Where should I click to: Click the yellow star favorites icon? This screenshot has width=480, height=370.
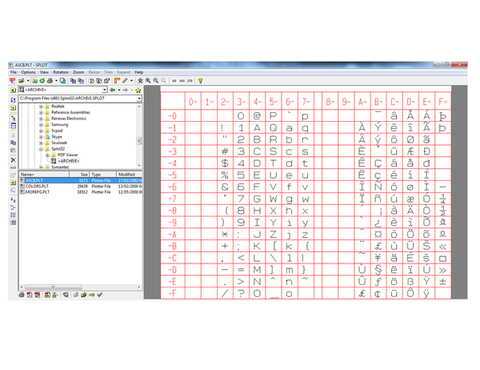(x=138, y=90)
